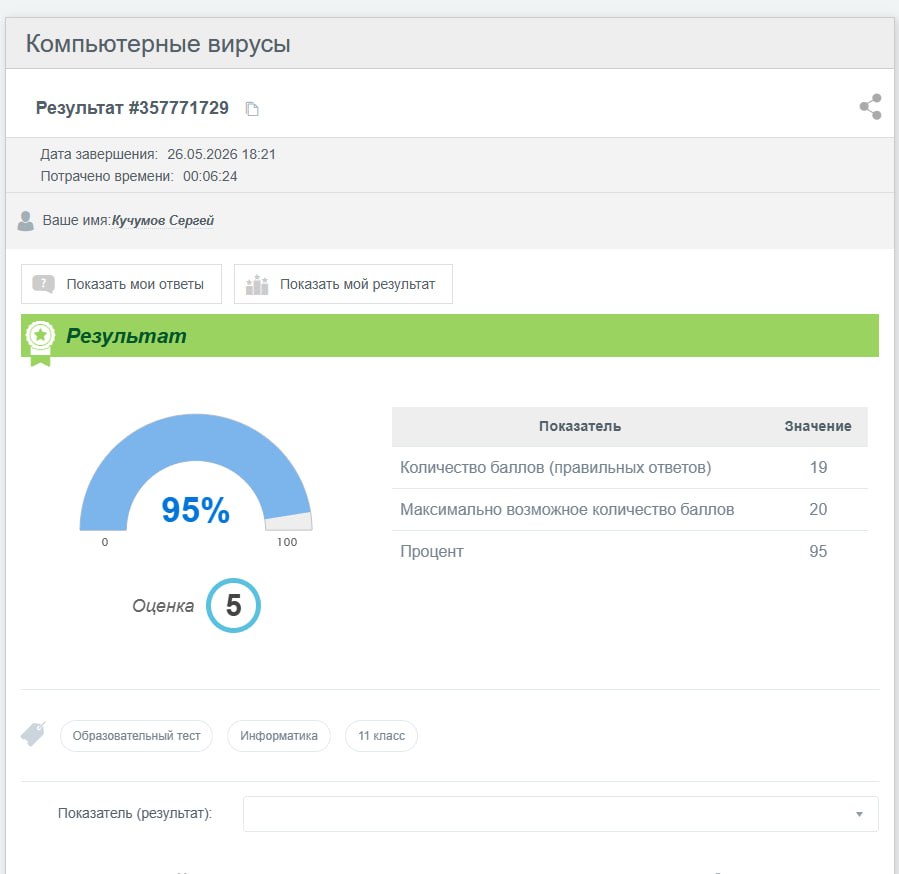Viewport: 899px width, 874px height.
Task: Click the award ribbon badge icon
Action: 40,342
